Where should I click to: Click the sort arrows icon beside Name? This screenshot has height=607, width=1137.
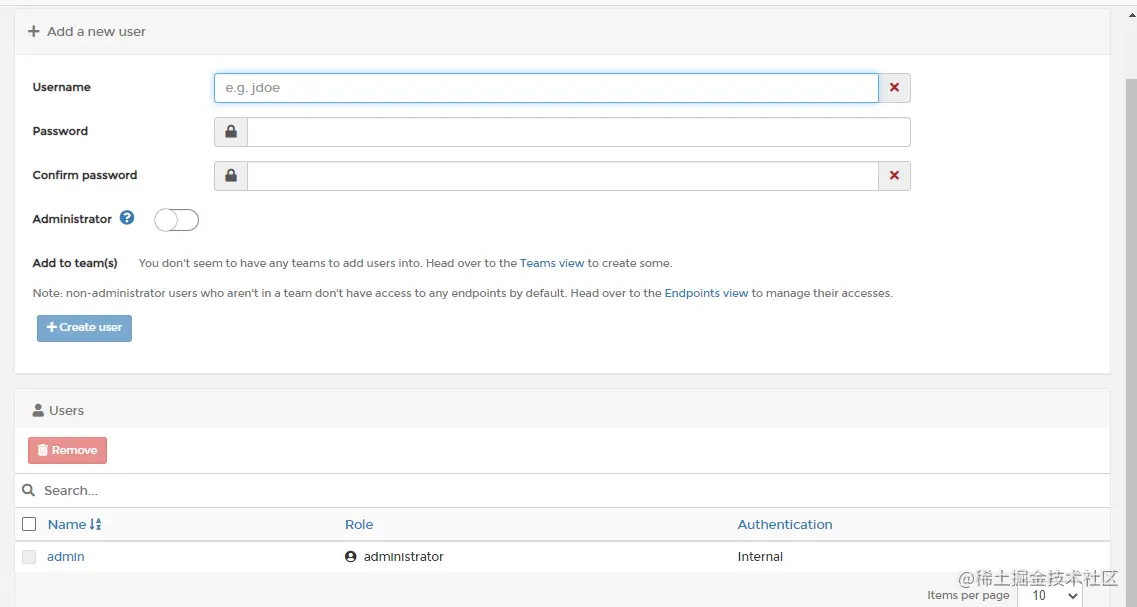96,524
